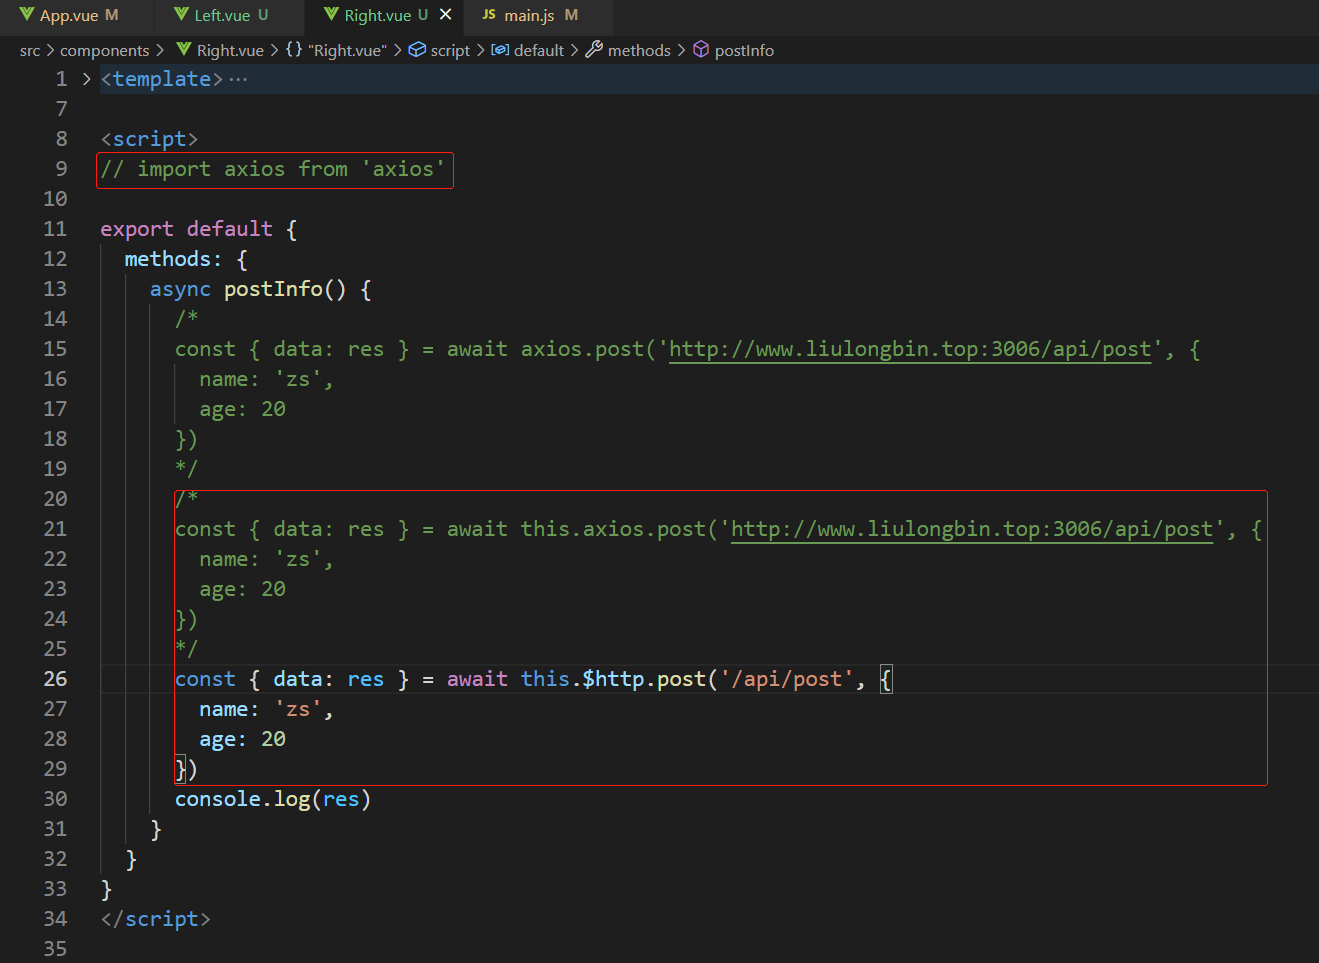The height and width of the screenshot is (963, 1319).
Task: Open the postInfo breadcrumb
Action: point(744,51)
